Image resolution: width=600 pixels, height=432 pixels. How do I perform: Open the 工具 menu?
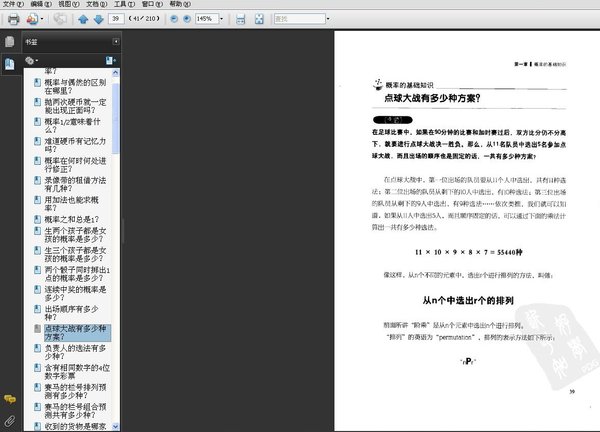[x=124, y=4]
